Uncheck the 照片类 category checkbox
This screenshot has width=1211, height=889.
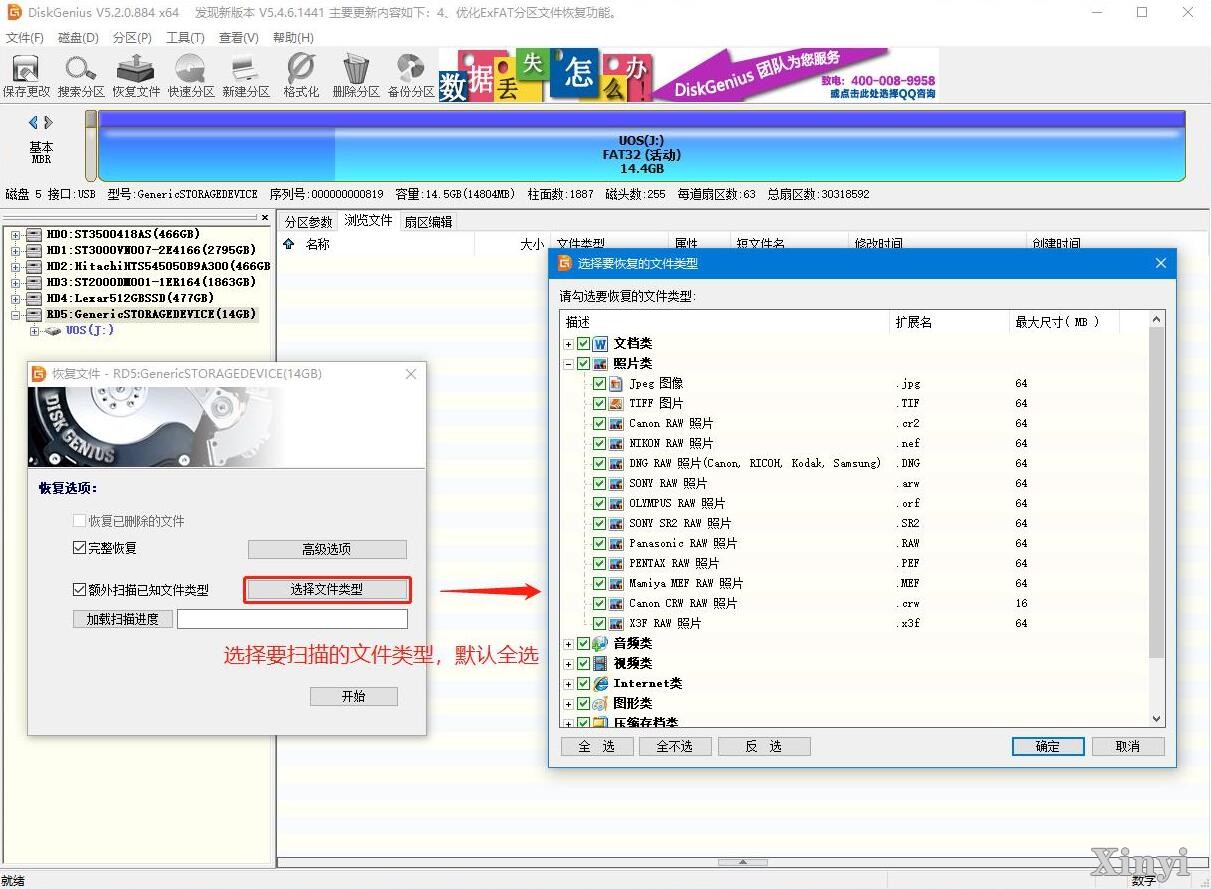(x=584, y=363)
